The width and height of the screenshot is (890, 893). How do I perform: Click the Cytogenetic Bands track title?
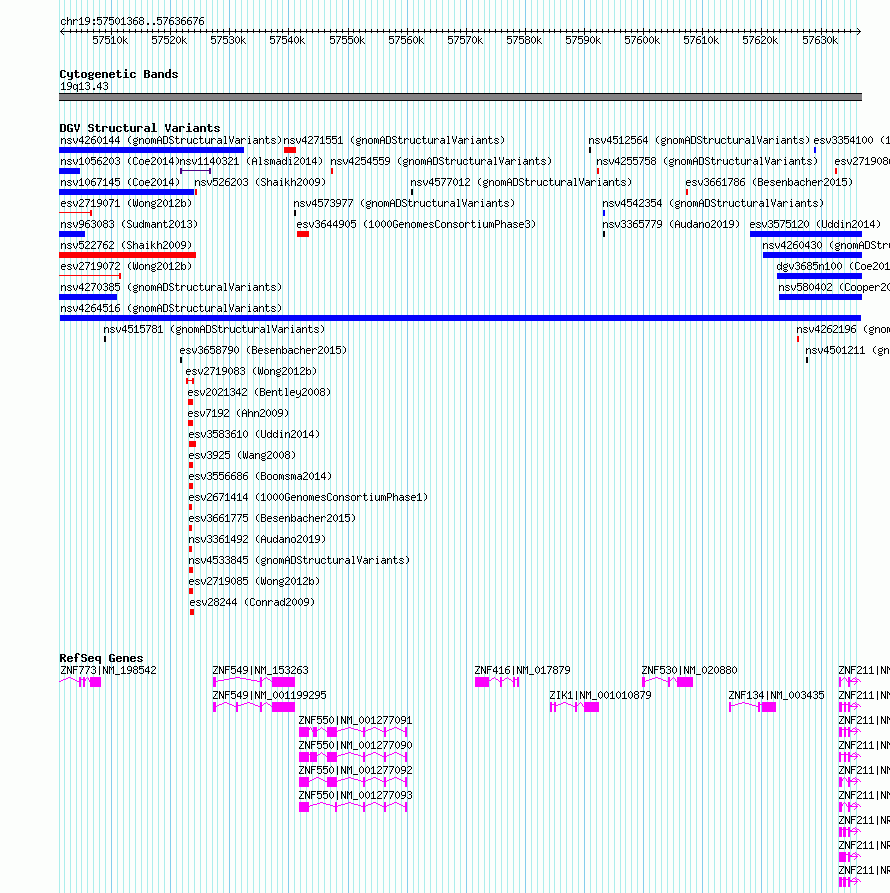click(118, 74)
